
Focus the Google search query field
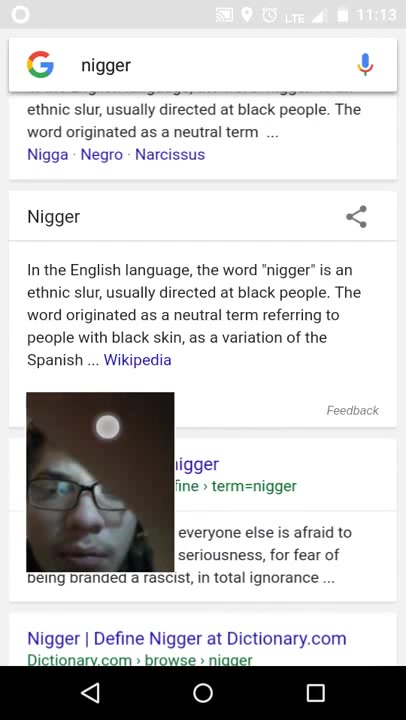[211, 65]
